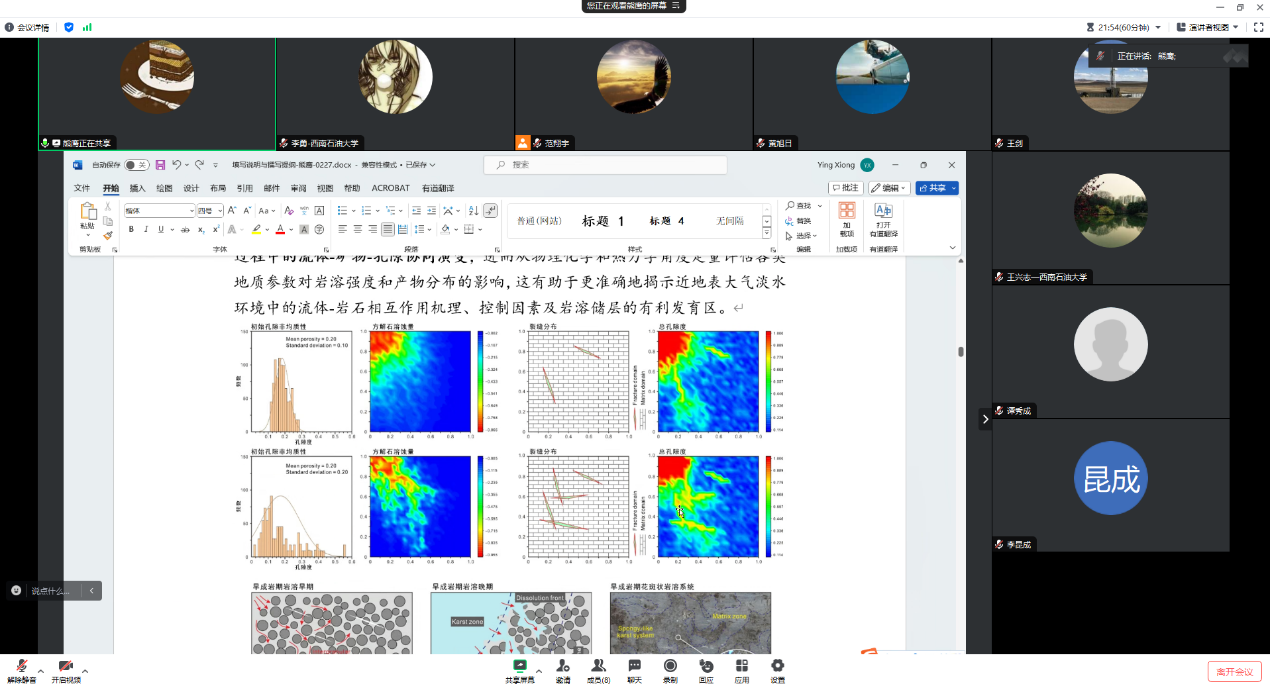
Task: Start recording with the Record icon
Action: coord(670,666)
